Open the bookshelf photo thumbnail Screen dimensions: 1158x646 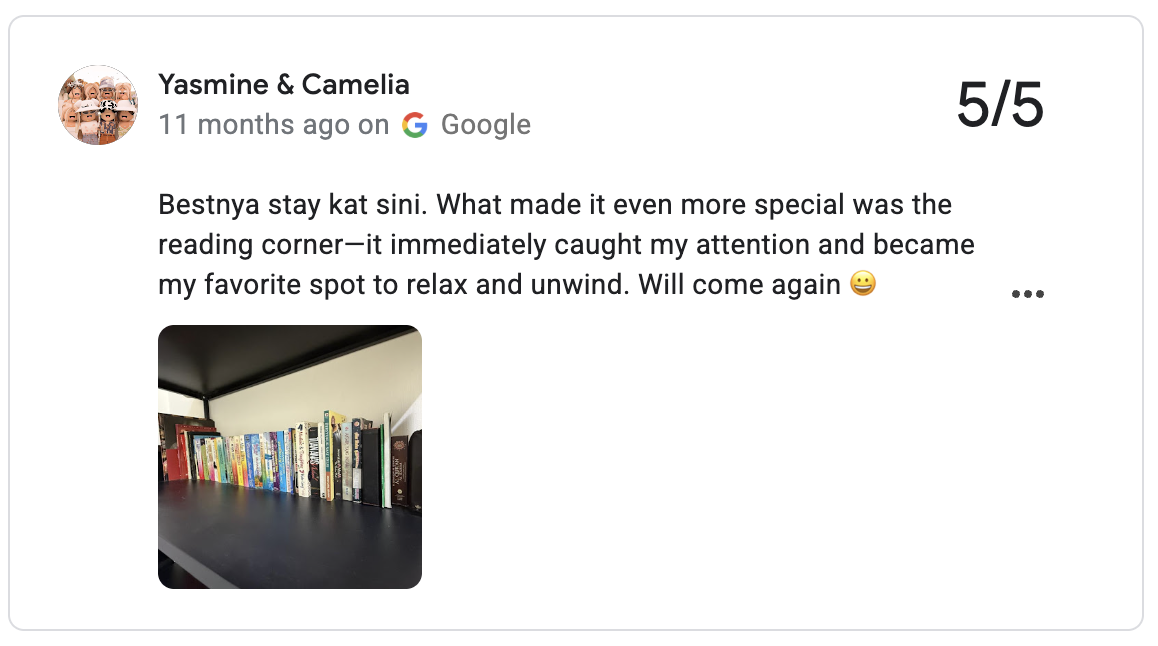(x=290, y=456)
